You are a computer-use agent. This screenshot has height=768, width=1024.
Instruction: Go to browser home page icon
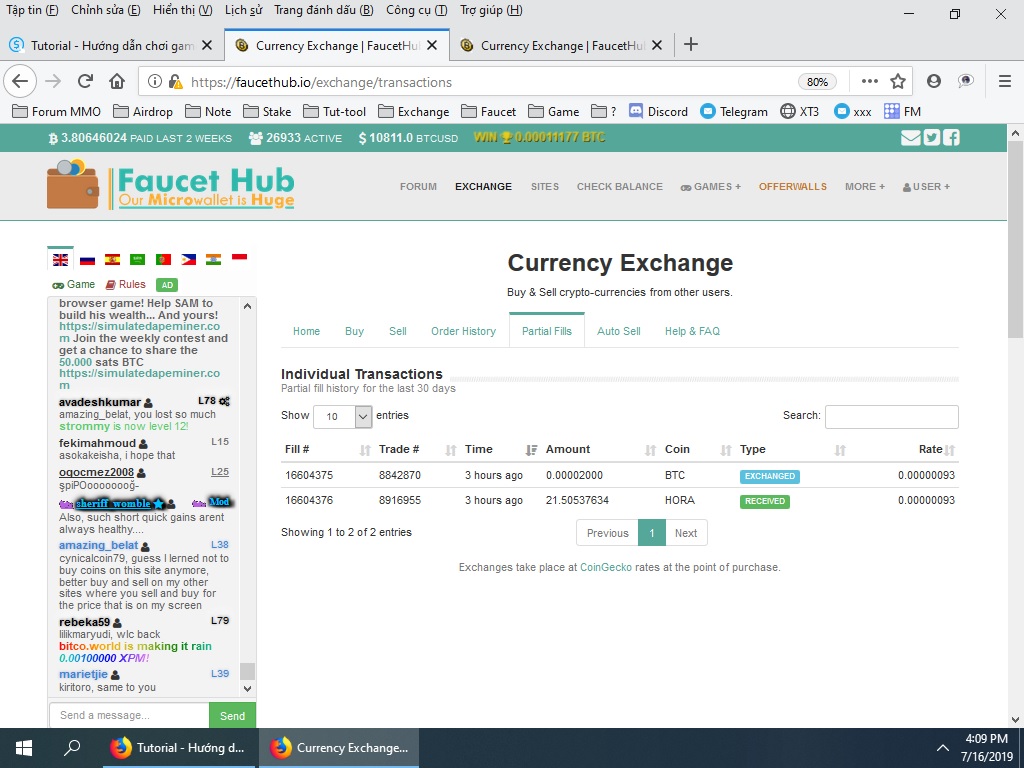117,82
